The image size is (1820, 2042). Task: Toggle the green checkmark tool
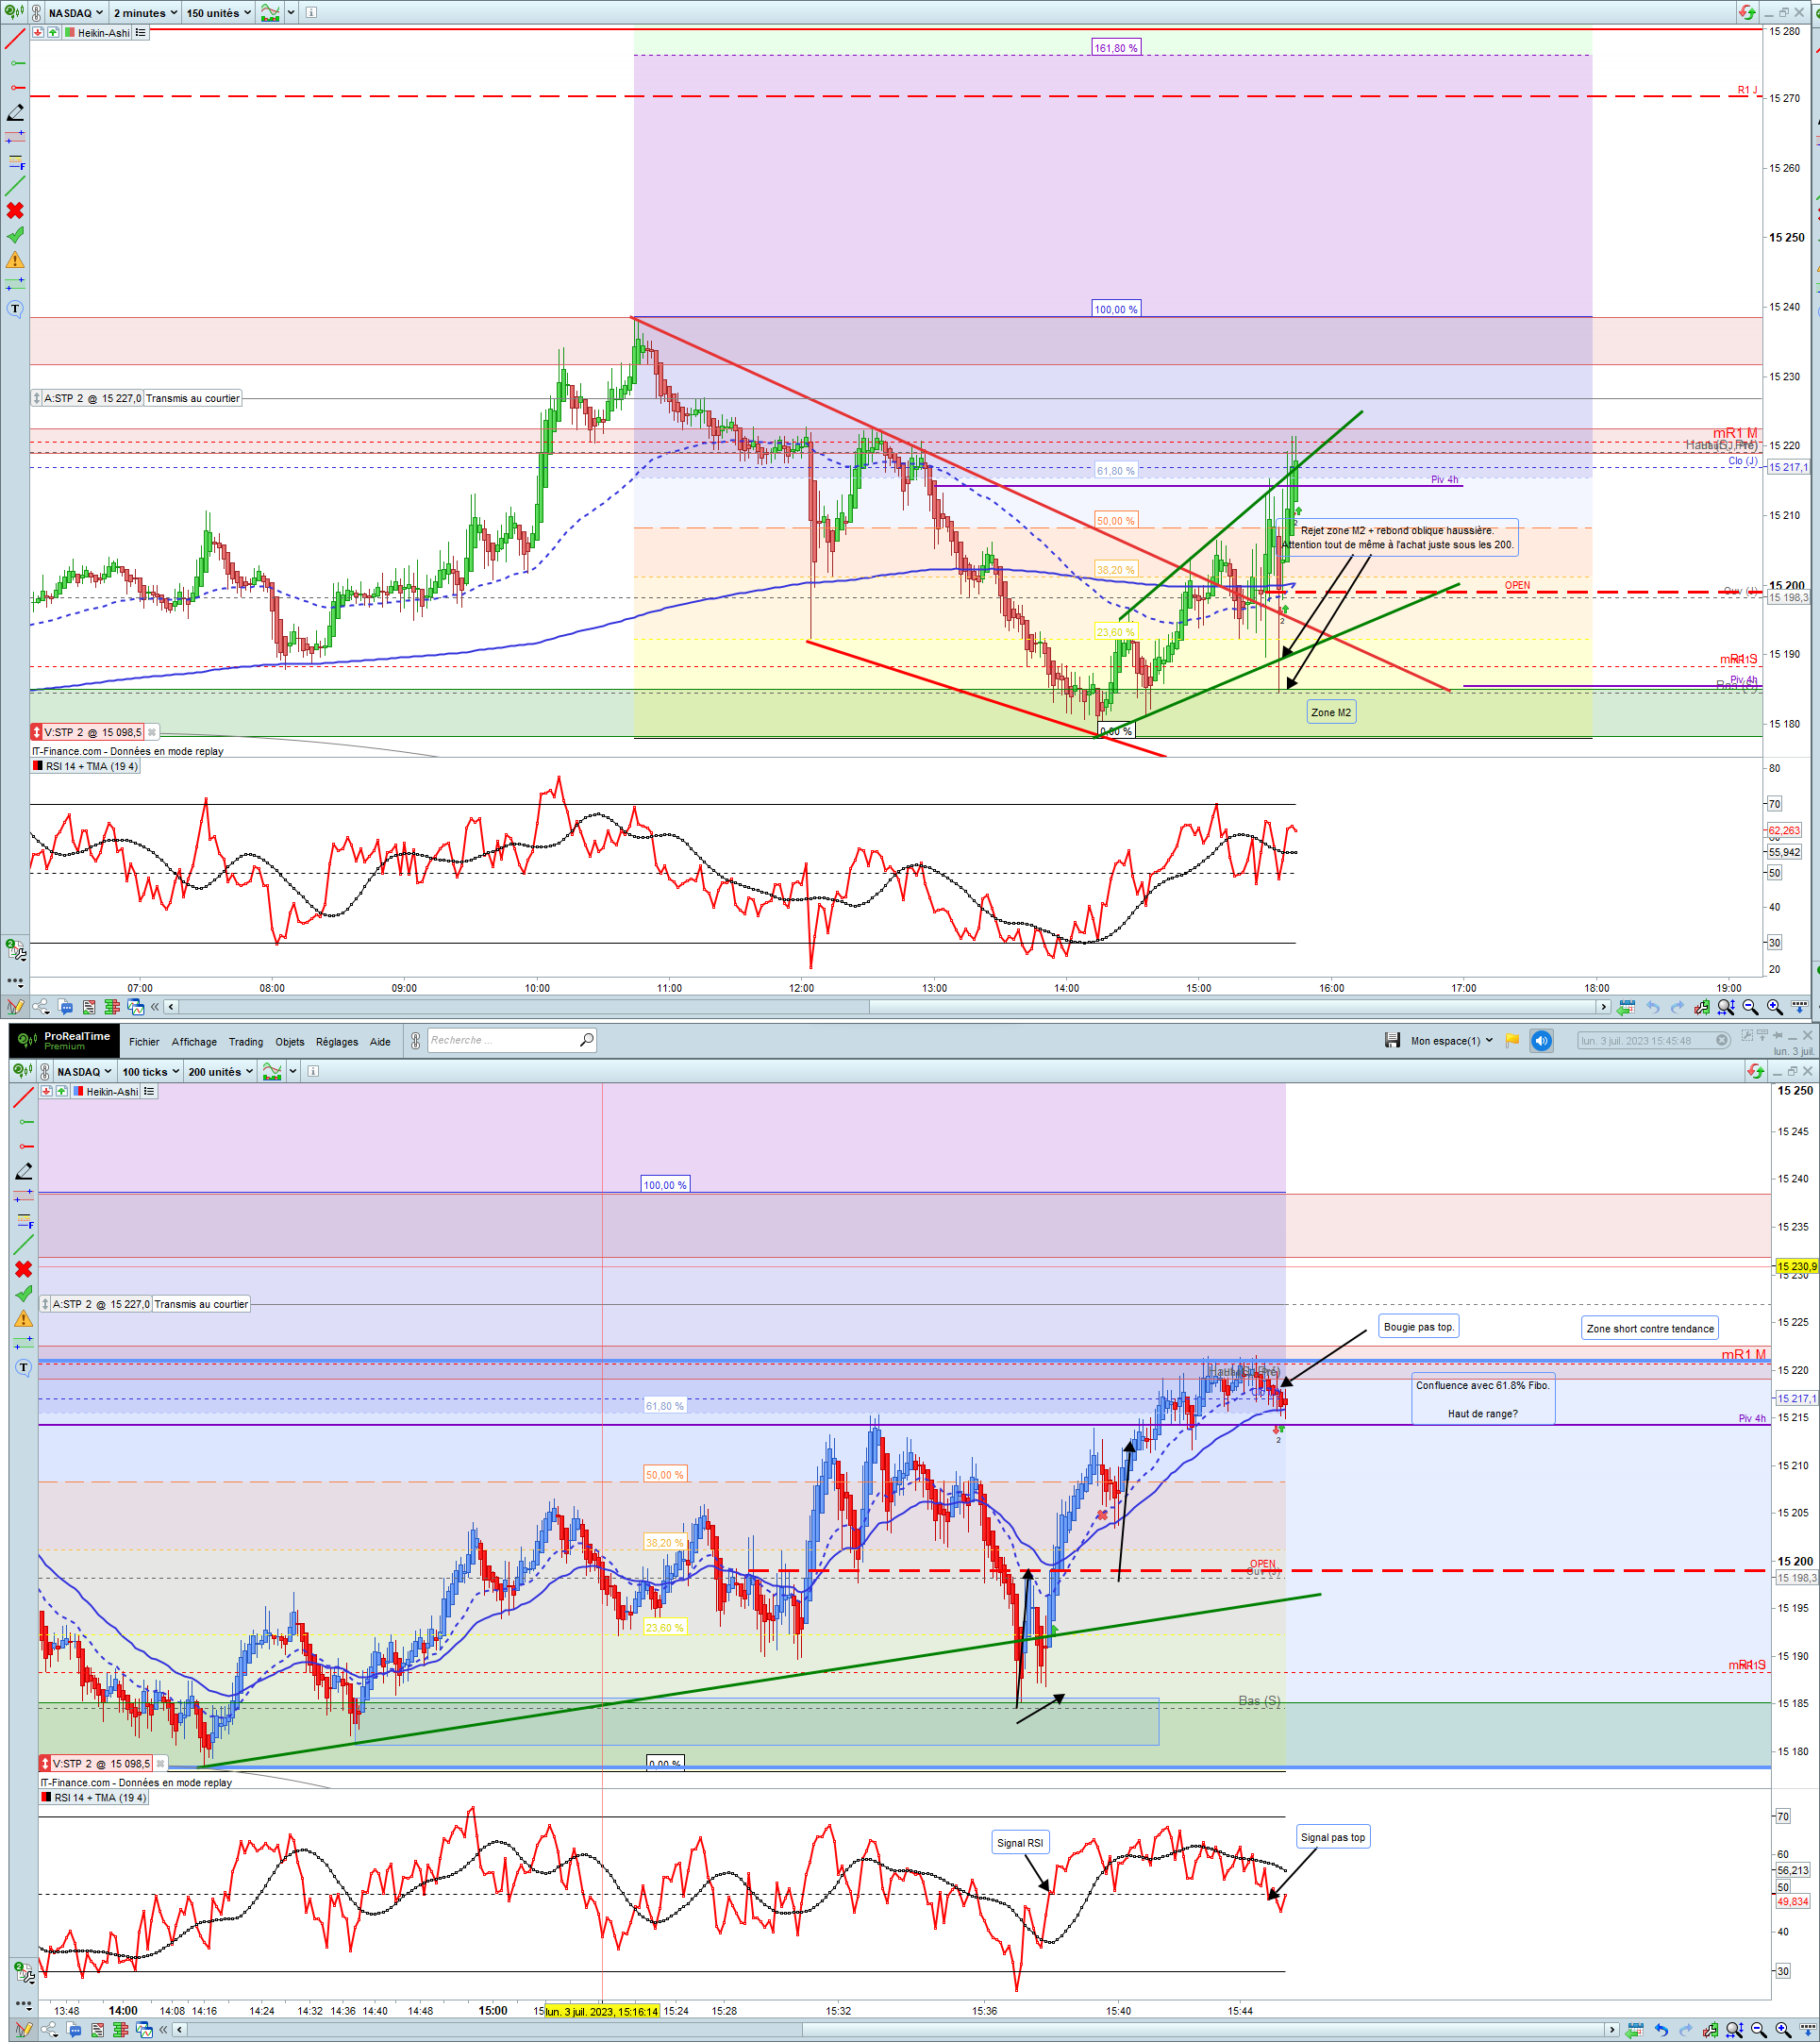coord(15,235)
